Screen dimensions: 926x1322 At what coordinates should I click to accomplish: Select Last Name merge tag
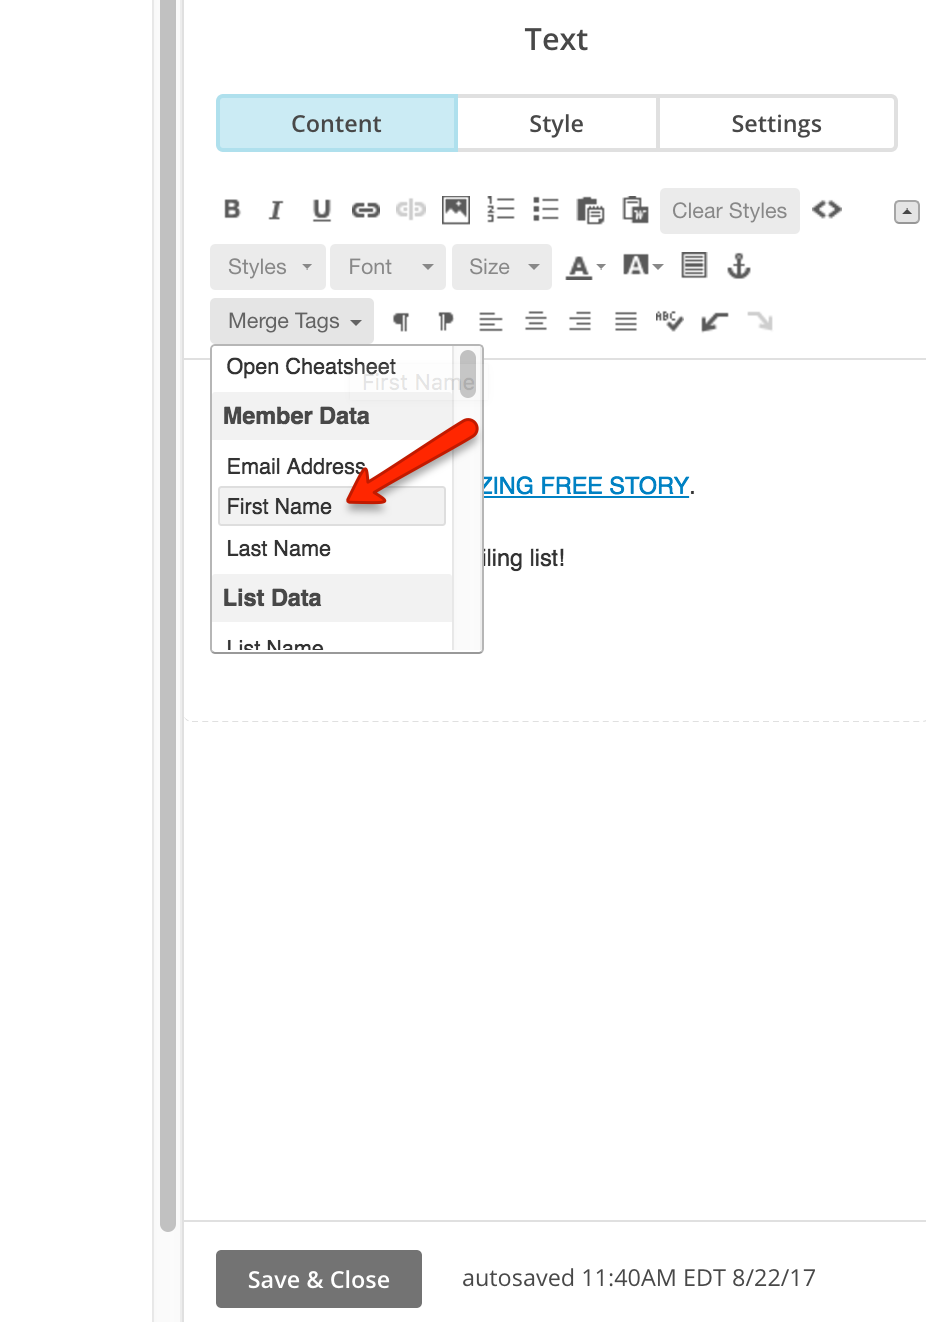279,549
